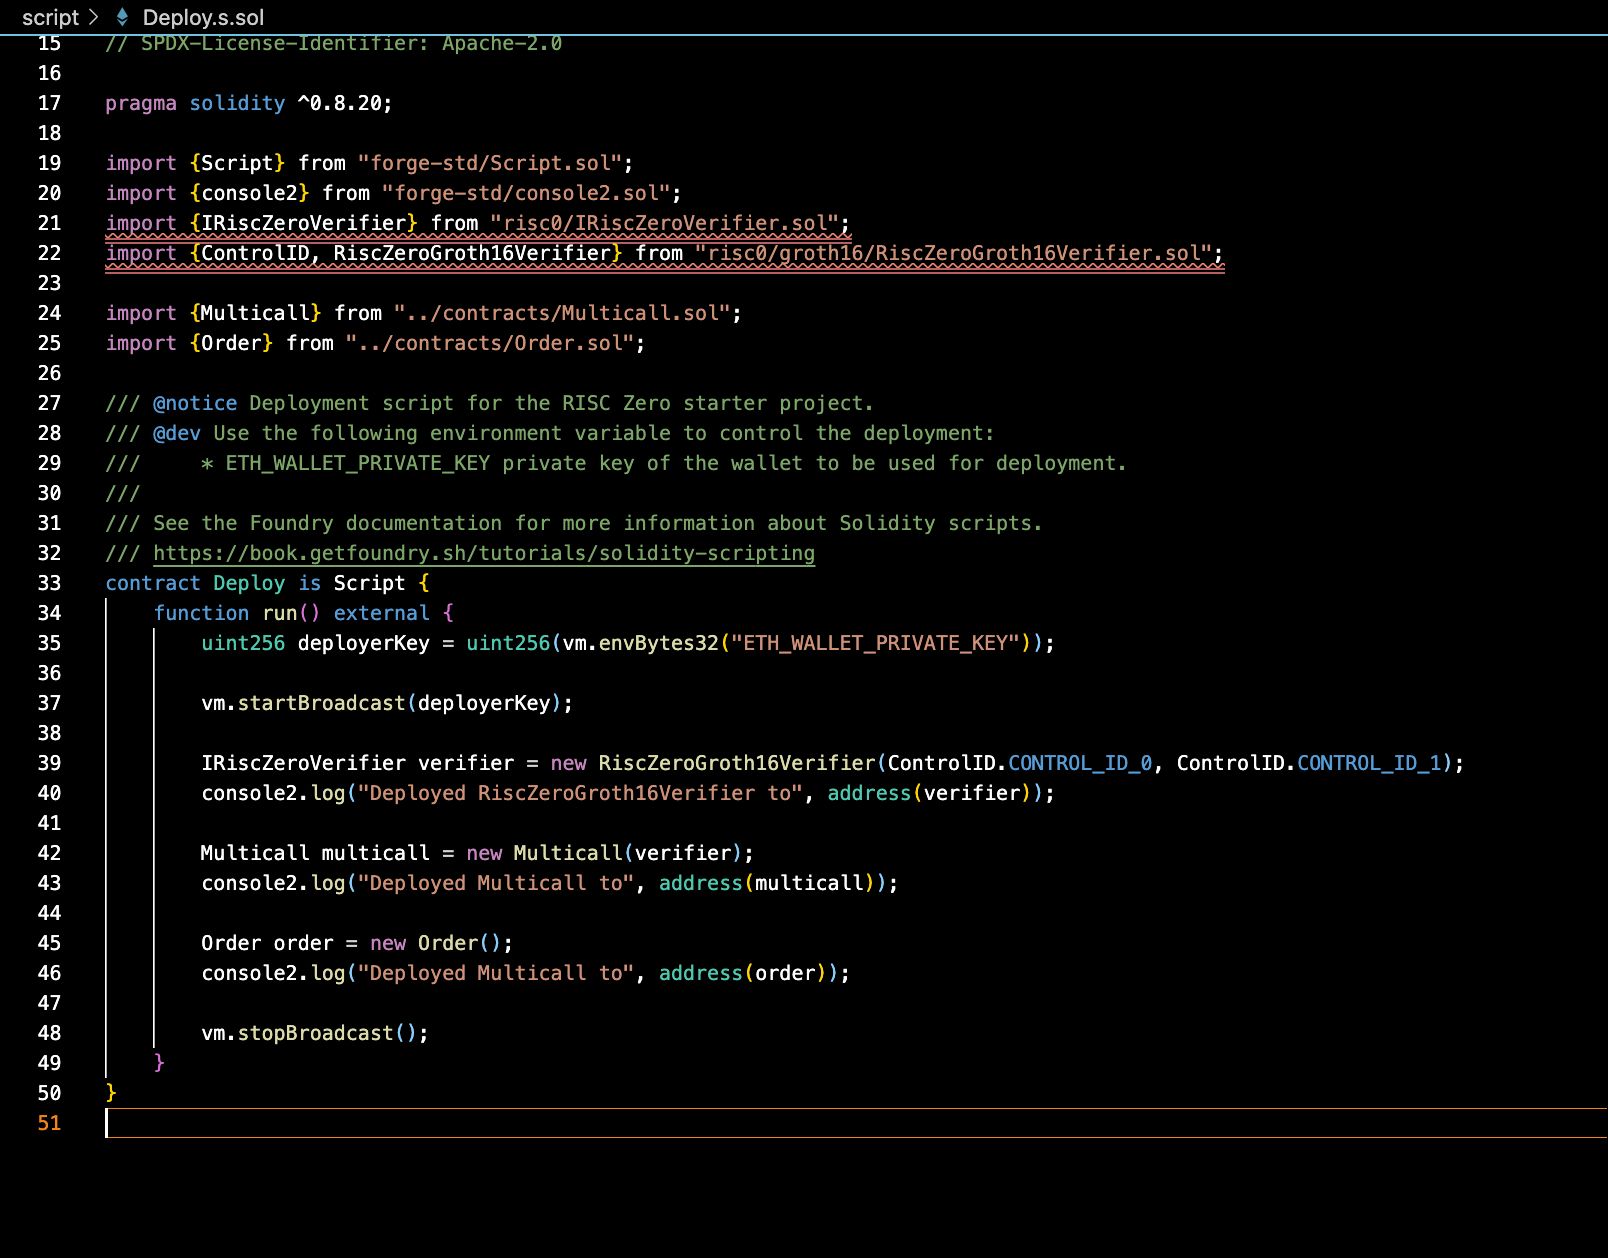Click the 'pragma' keyword on line 17
Viewport: 1608px width, 1258px height.
(x=141, y=103)
